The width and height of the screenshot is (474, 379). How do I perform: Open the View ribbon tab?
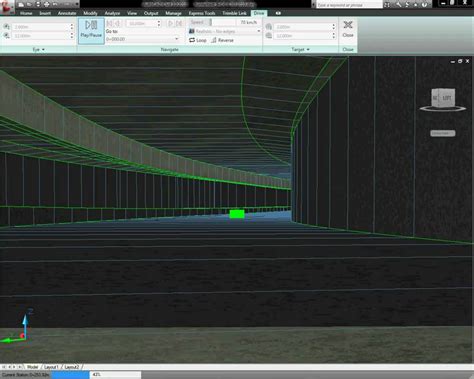tap(132, 13)
